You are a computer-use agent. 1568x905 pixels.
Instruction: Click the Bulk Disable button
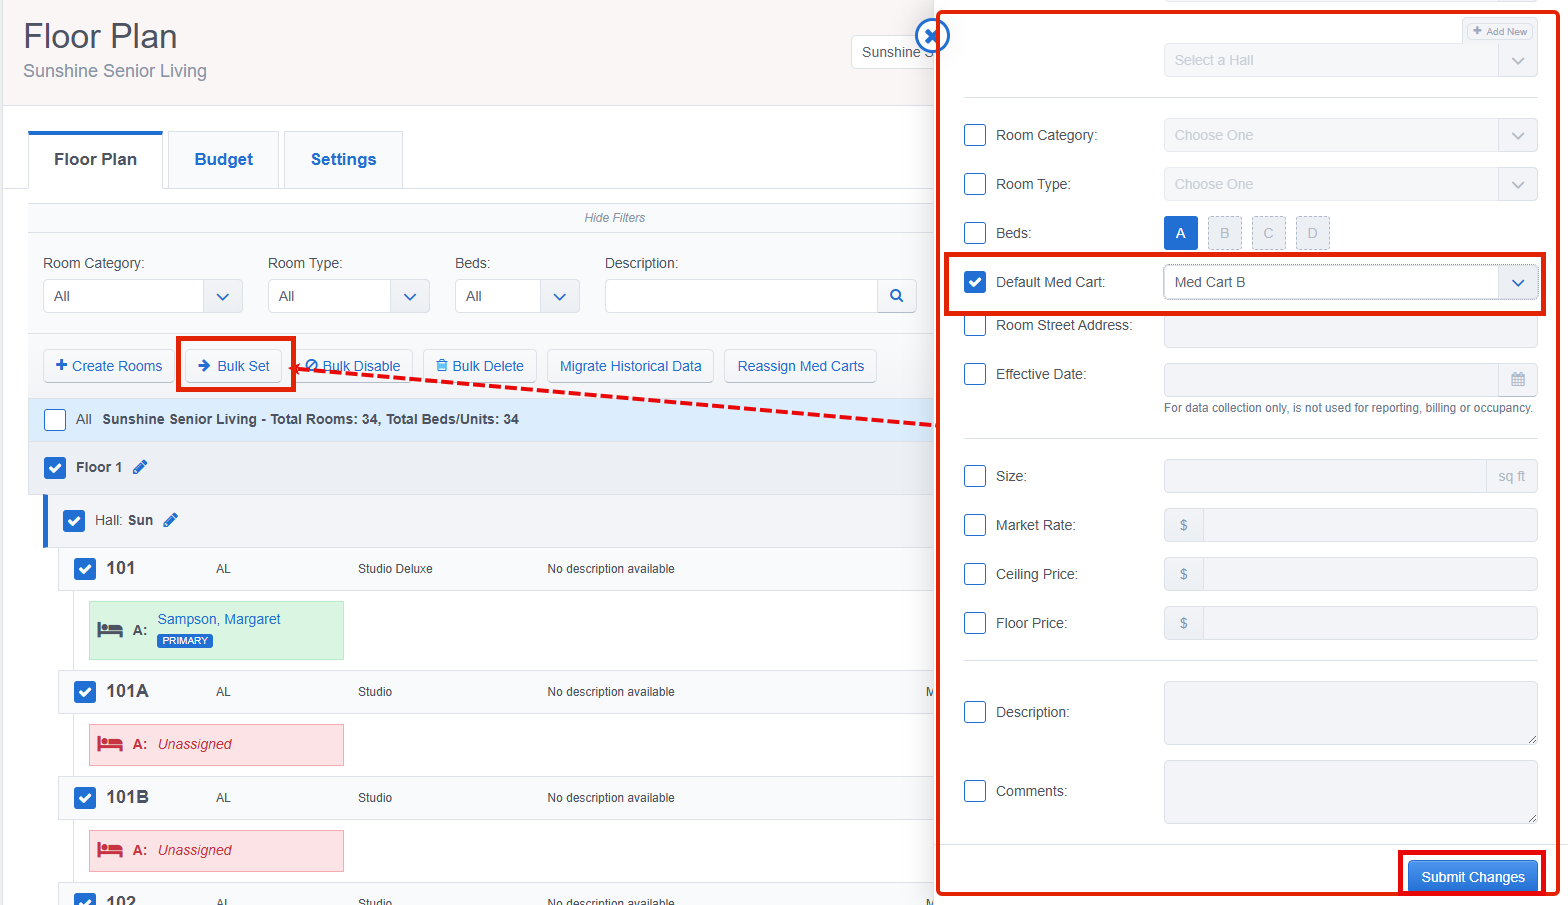click(353, 366)
